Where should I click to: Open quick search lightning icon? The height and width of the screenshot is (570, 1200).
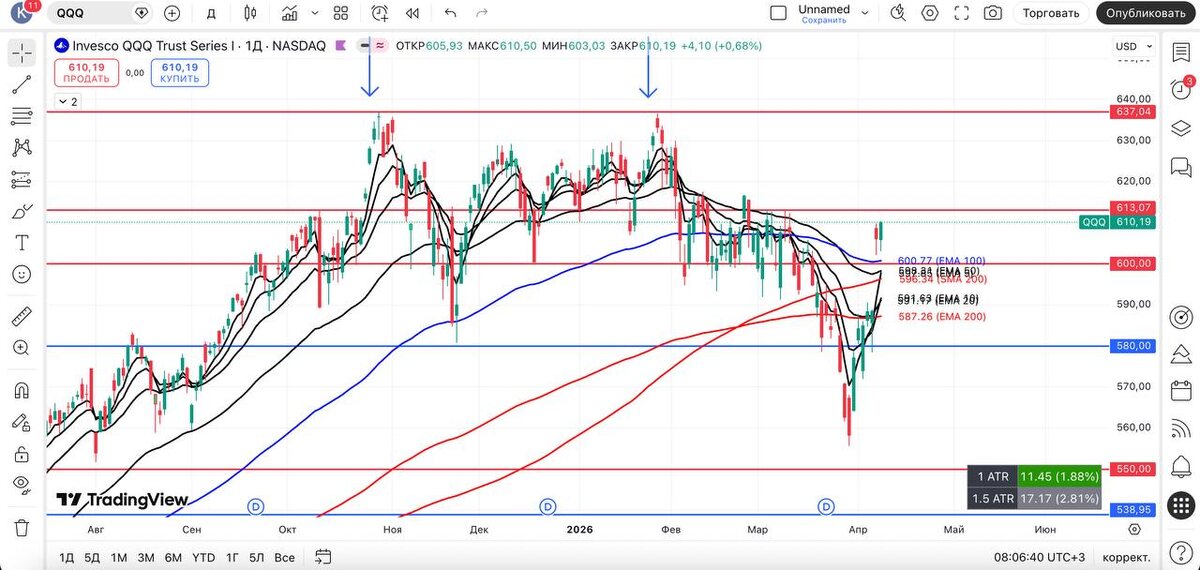[x=898, y=13]
